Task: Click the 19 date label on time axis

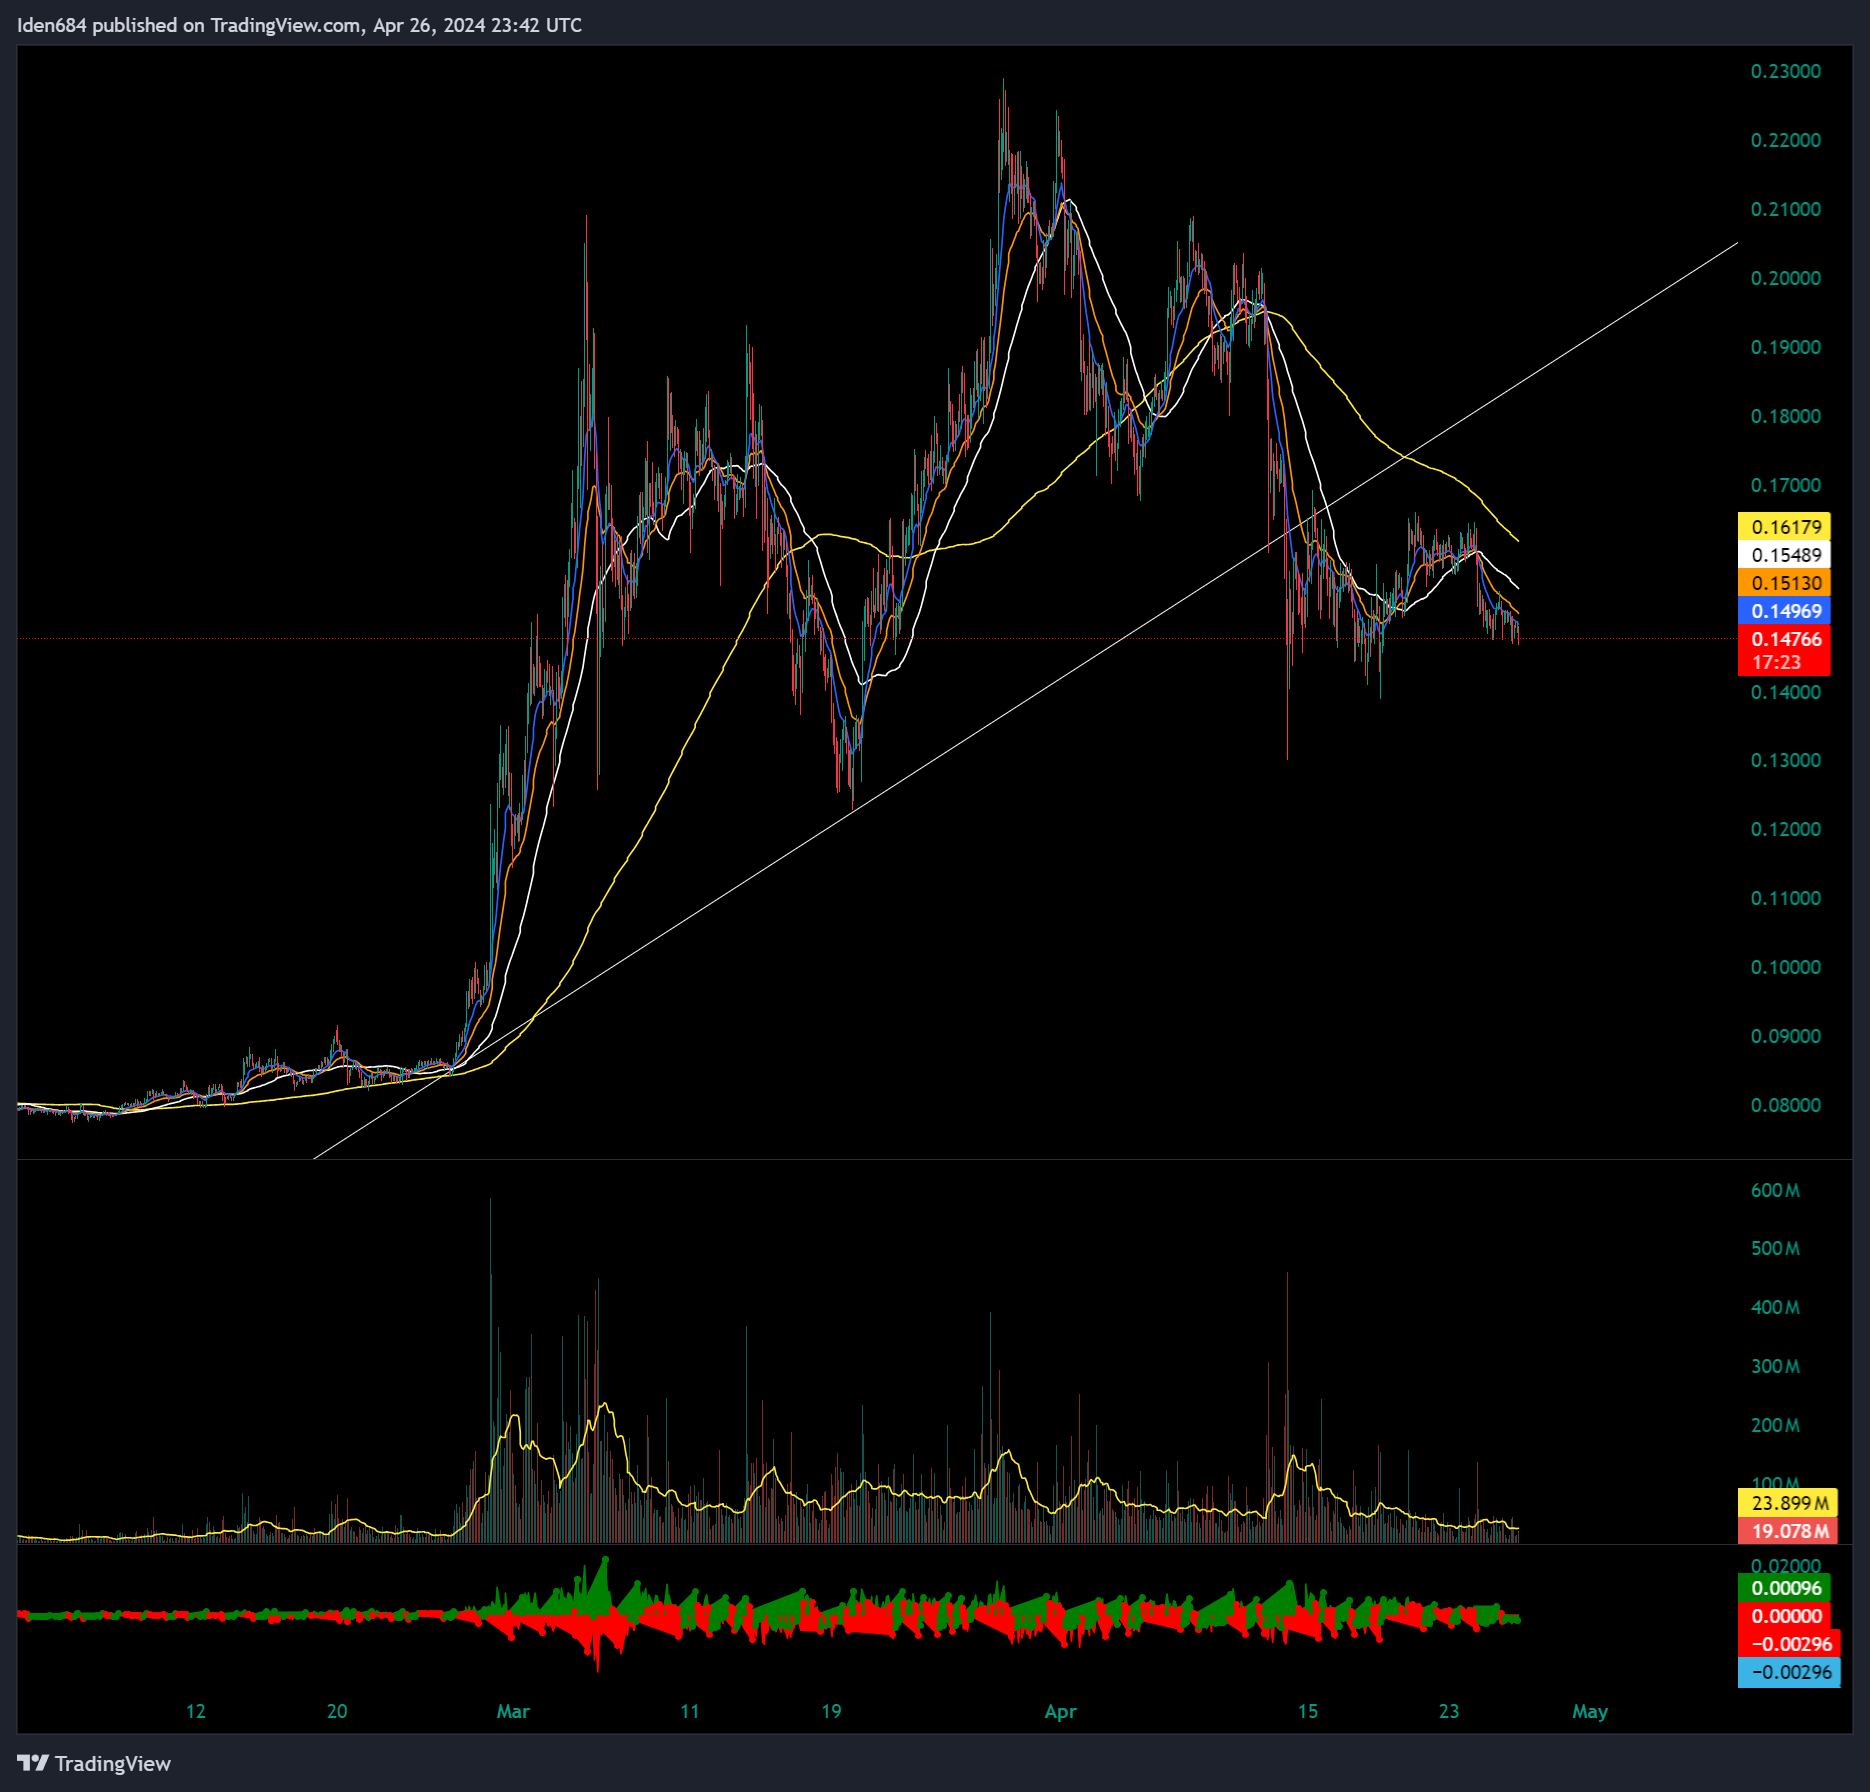Action: (831, 1711)
